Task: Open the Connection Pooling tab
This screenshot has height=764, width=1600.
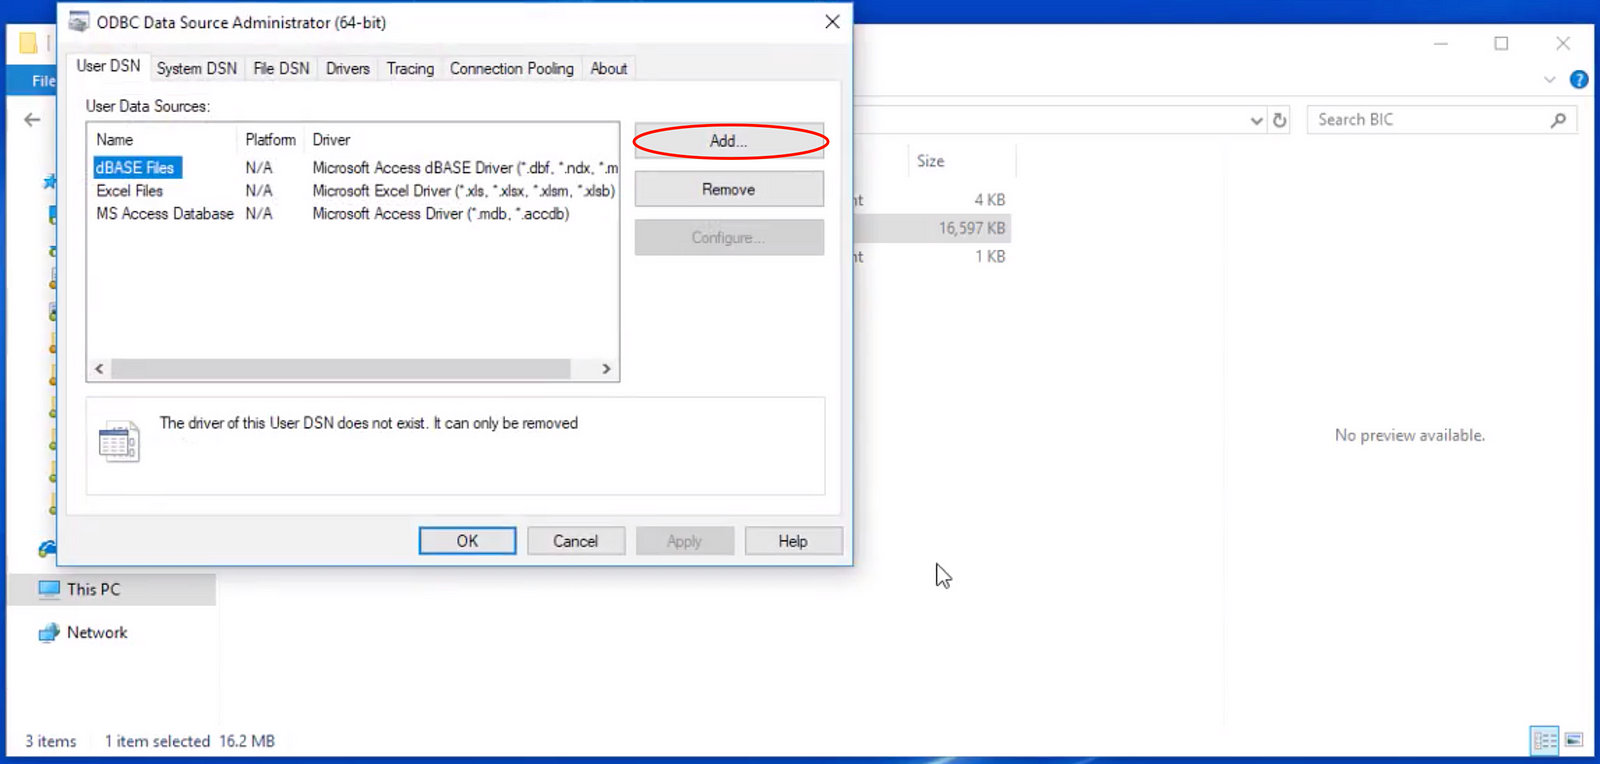Action: click(x=511, y=68)
